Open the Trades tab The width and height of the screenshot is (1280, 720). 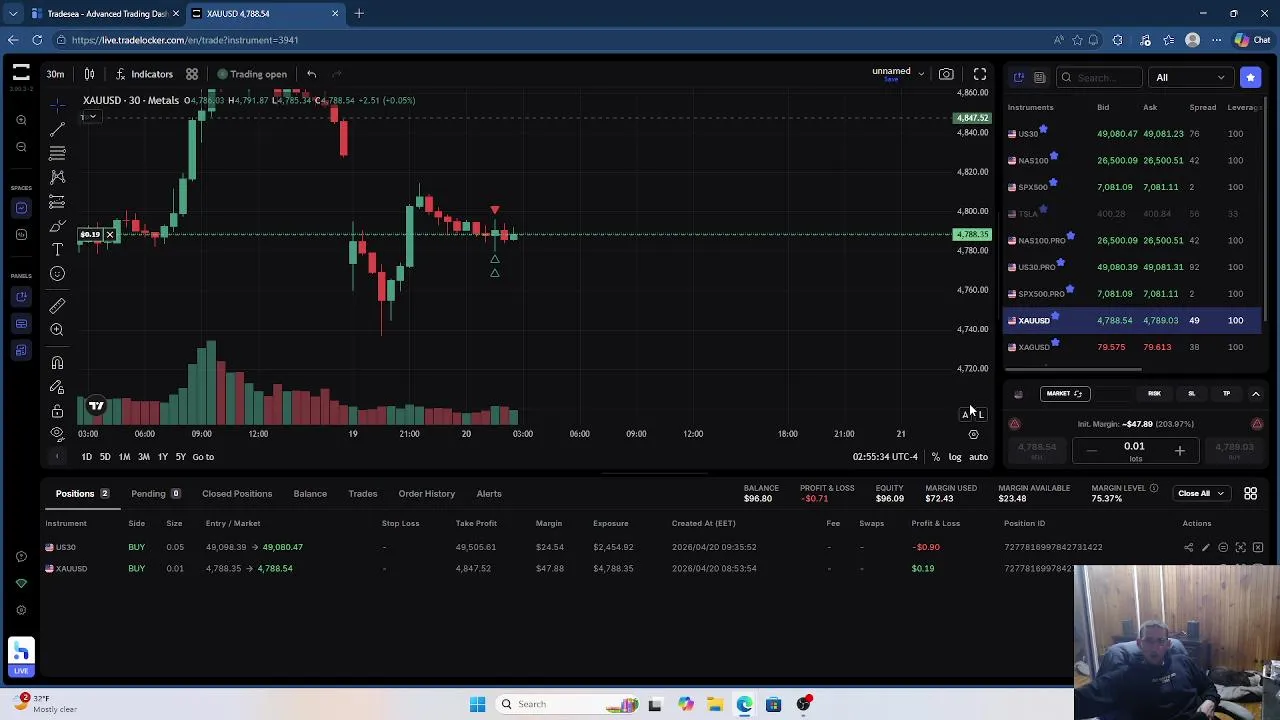point(363,493)
